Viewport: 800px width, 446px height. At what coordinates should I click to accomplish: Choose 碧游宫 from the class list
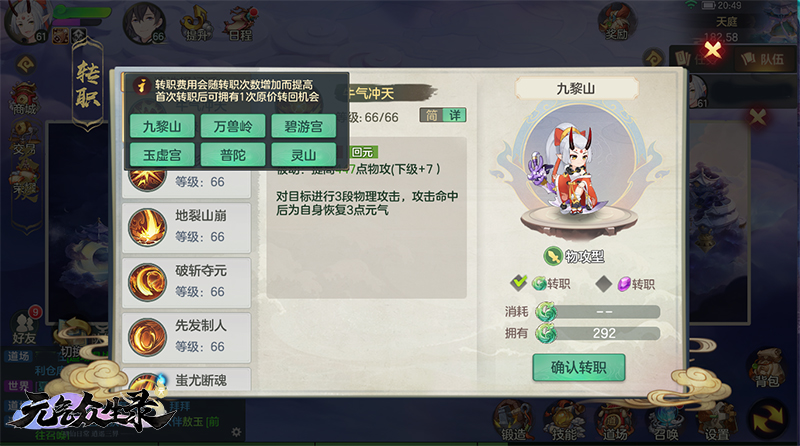click(x=304, y=126)
